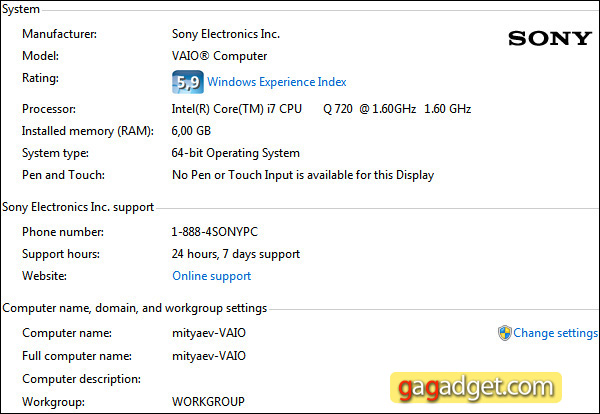The image size is (600, 414).
Task: Click the Rating: label
Action: (40, 78)
